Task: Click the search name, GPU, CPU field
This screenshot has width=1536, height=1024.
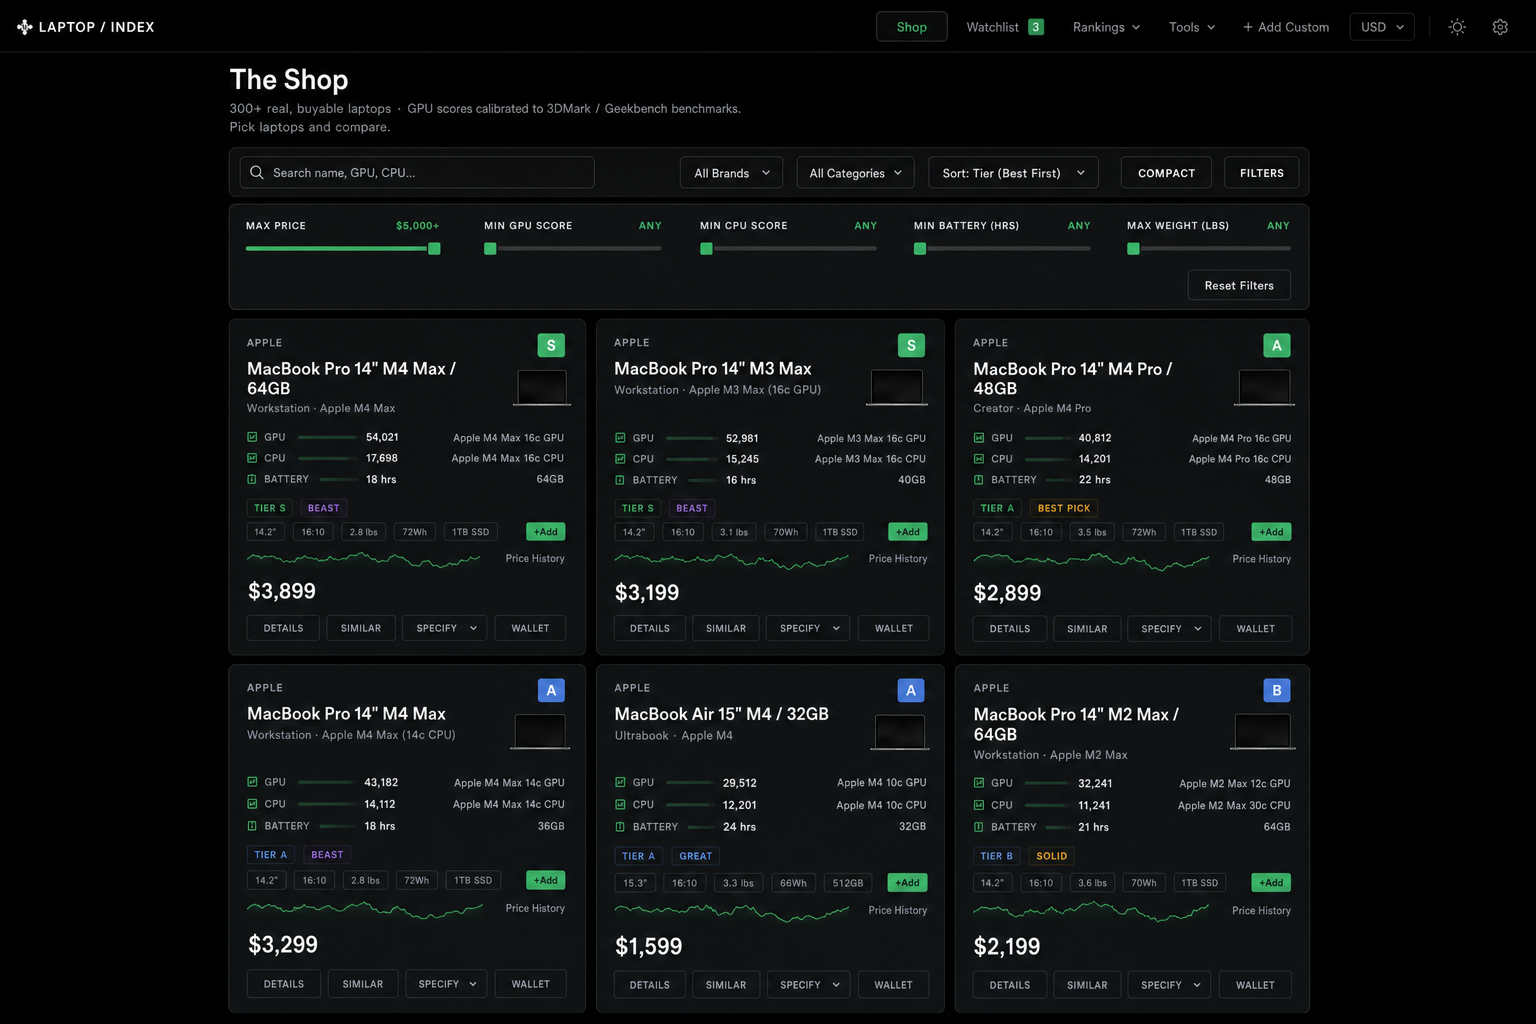Action: (417, 172)
